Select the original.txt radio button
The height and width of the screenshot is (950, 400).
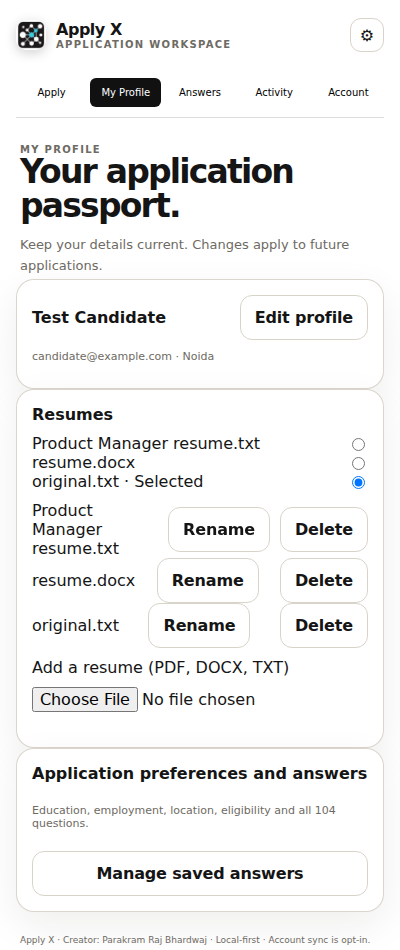pyautogui.click(x=358, y=482)
